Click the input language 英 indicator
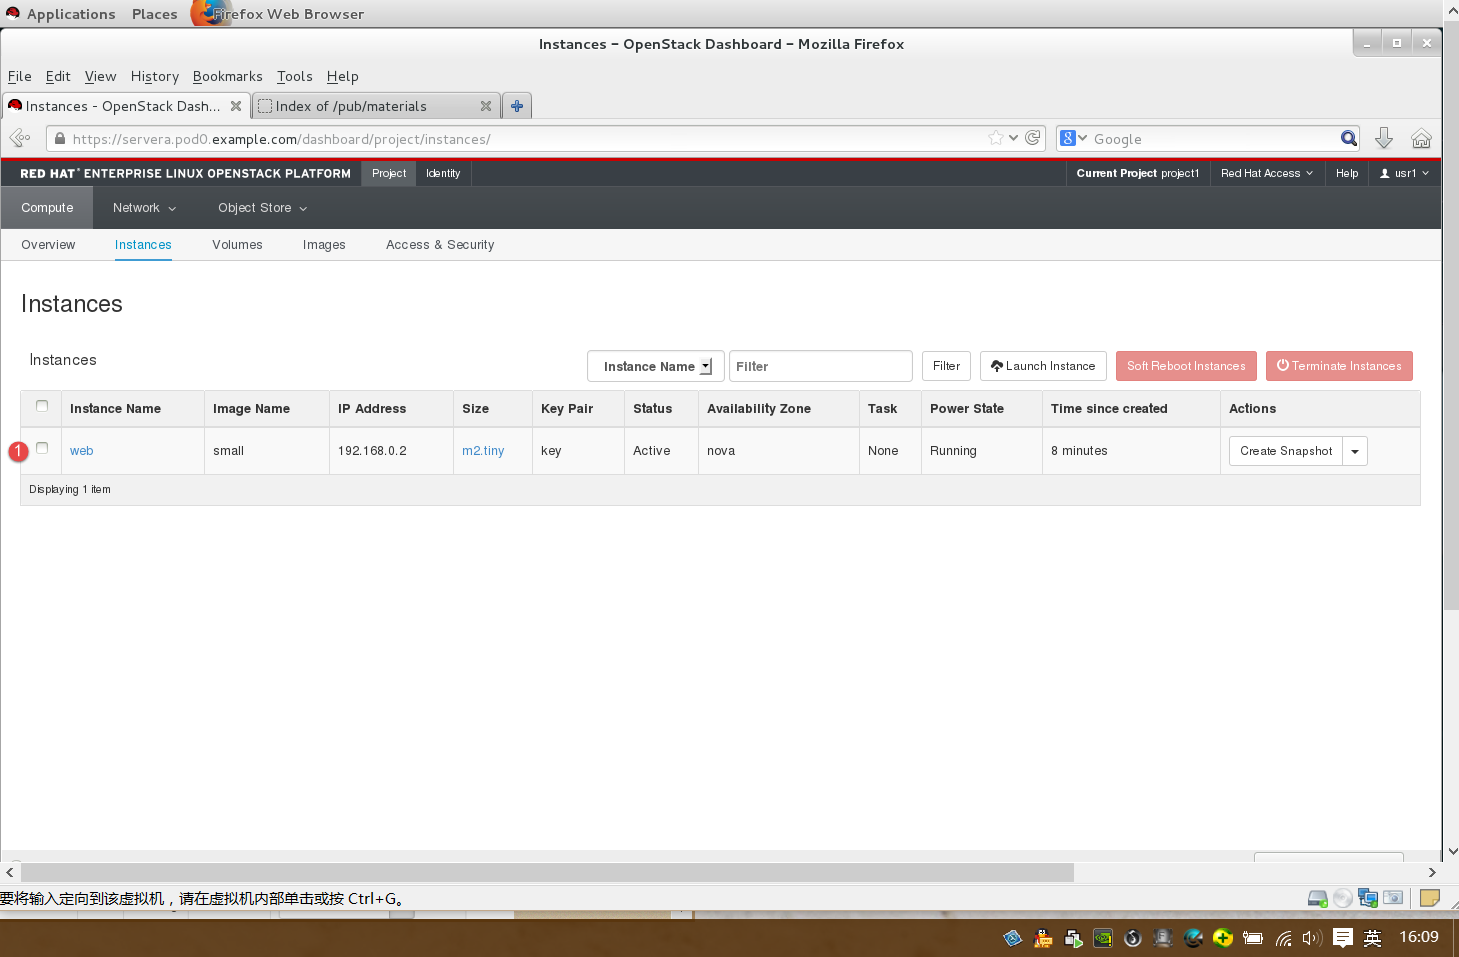 coord(1373,938)
